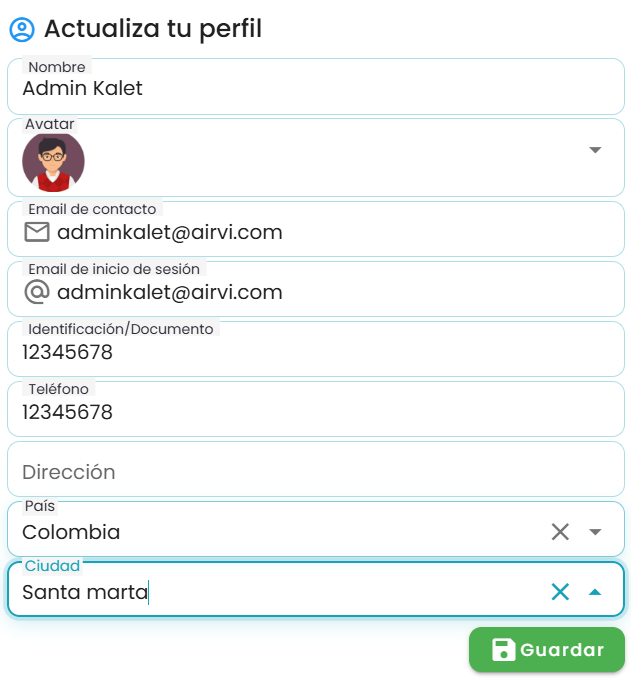
Task: Click the floppy disk icon on Guardar
Action: (x=503, y=650)
